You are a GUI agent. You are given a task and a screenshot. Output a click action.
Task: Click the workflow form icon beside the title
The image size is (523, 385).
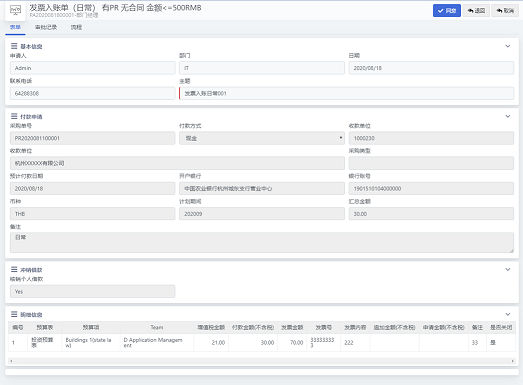tap(15, 10)
